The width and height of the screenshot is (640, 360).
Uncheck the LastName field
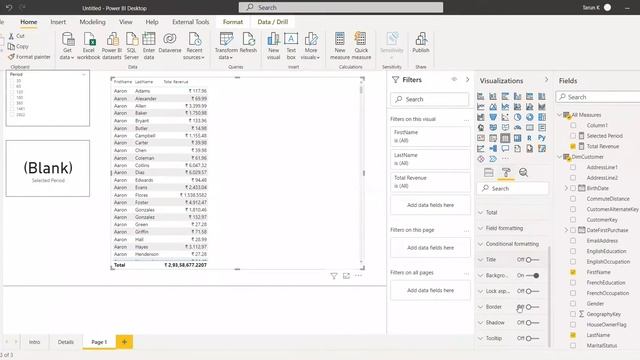click(573, 335)
